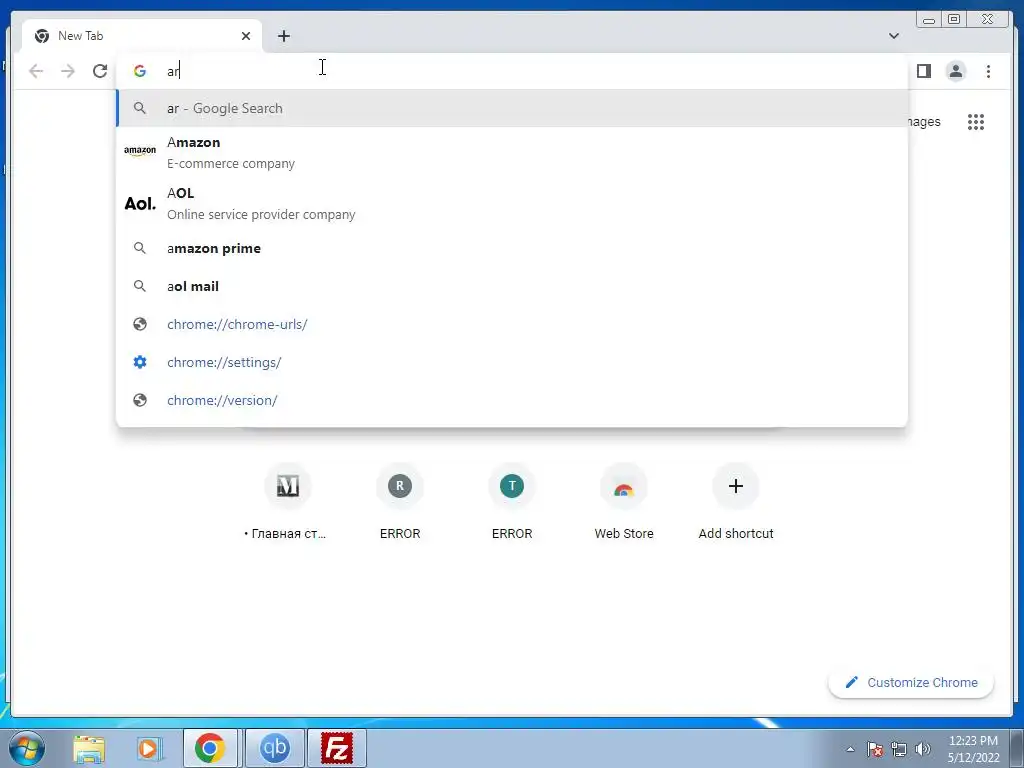The image size is (1024, 768).
Task: Expand the tab search dropdown arrow
Action: [x=893, y=36]
